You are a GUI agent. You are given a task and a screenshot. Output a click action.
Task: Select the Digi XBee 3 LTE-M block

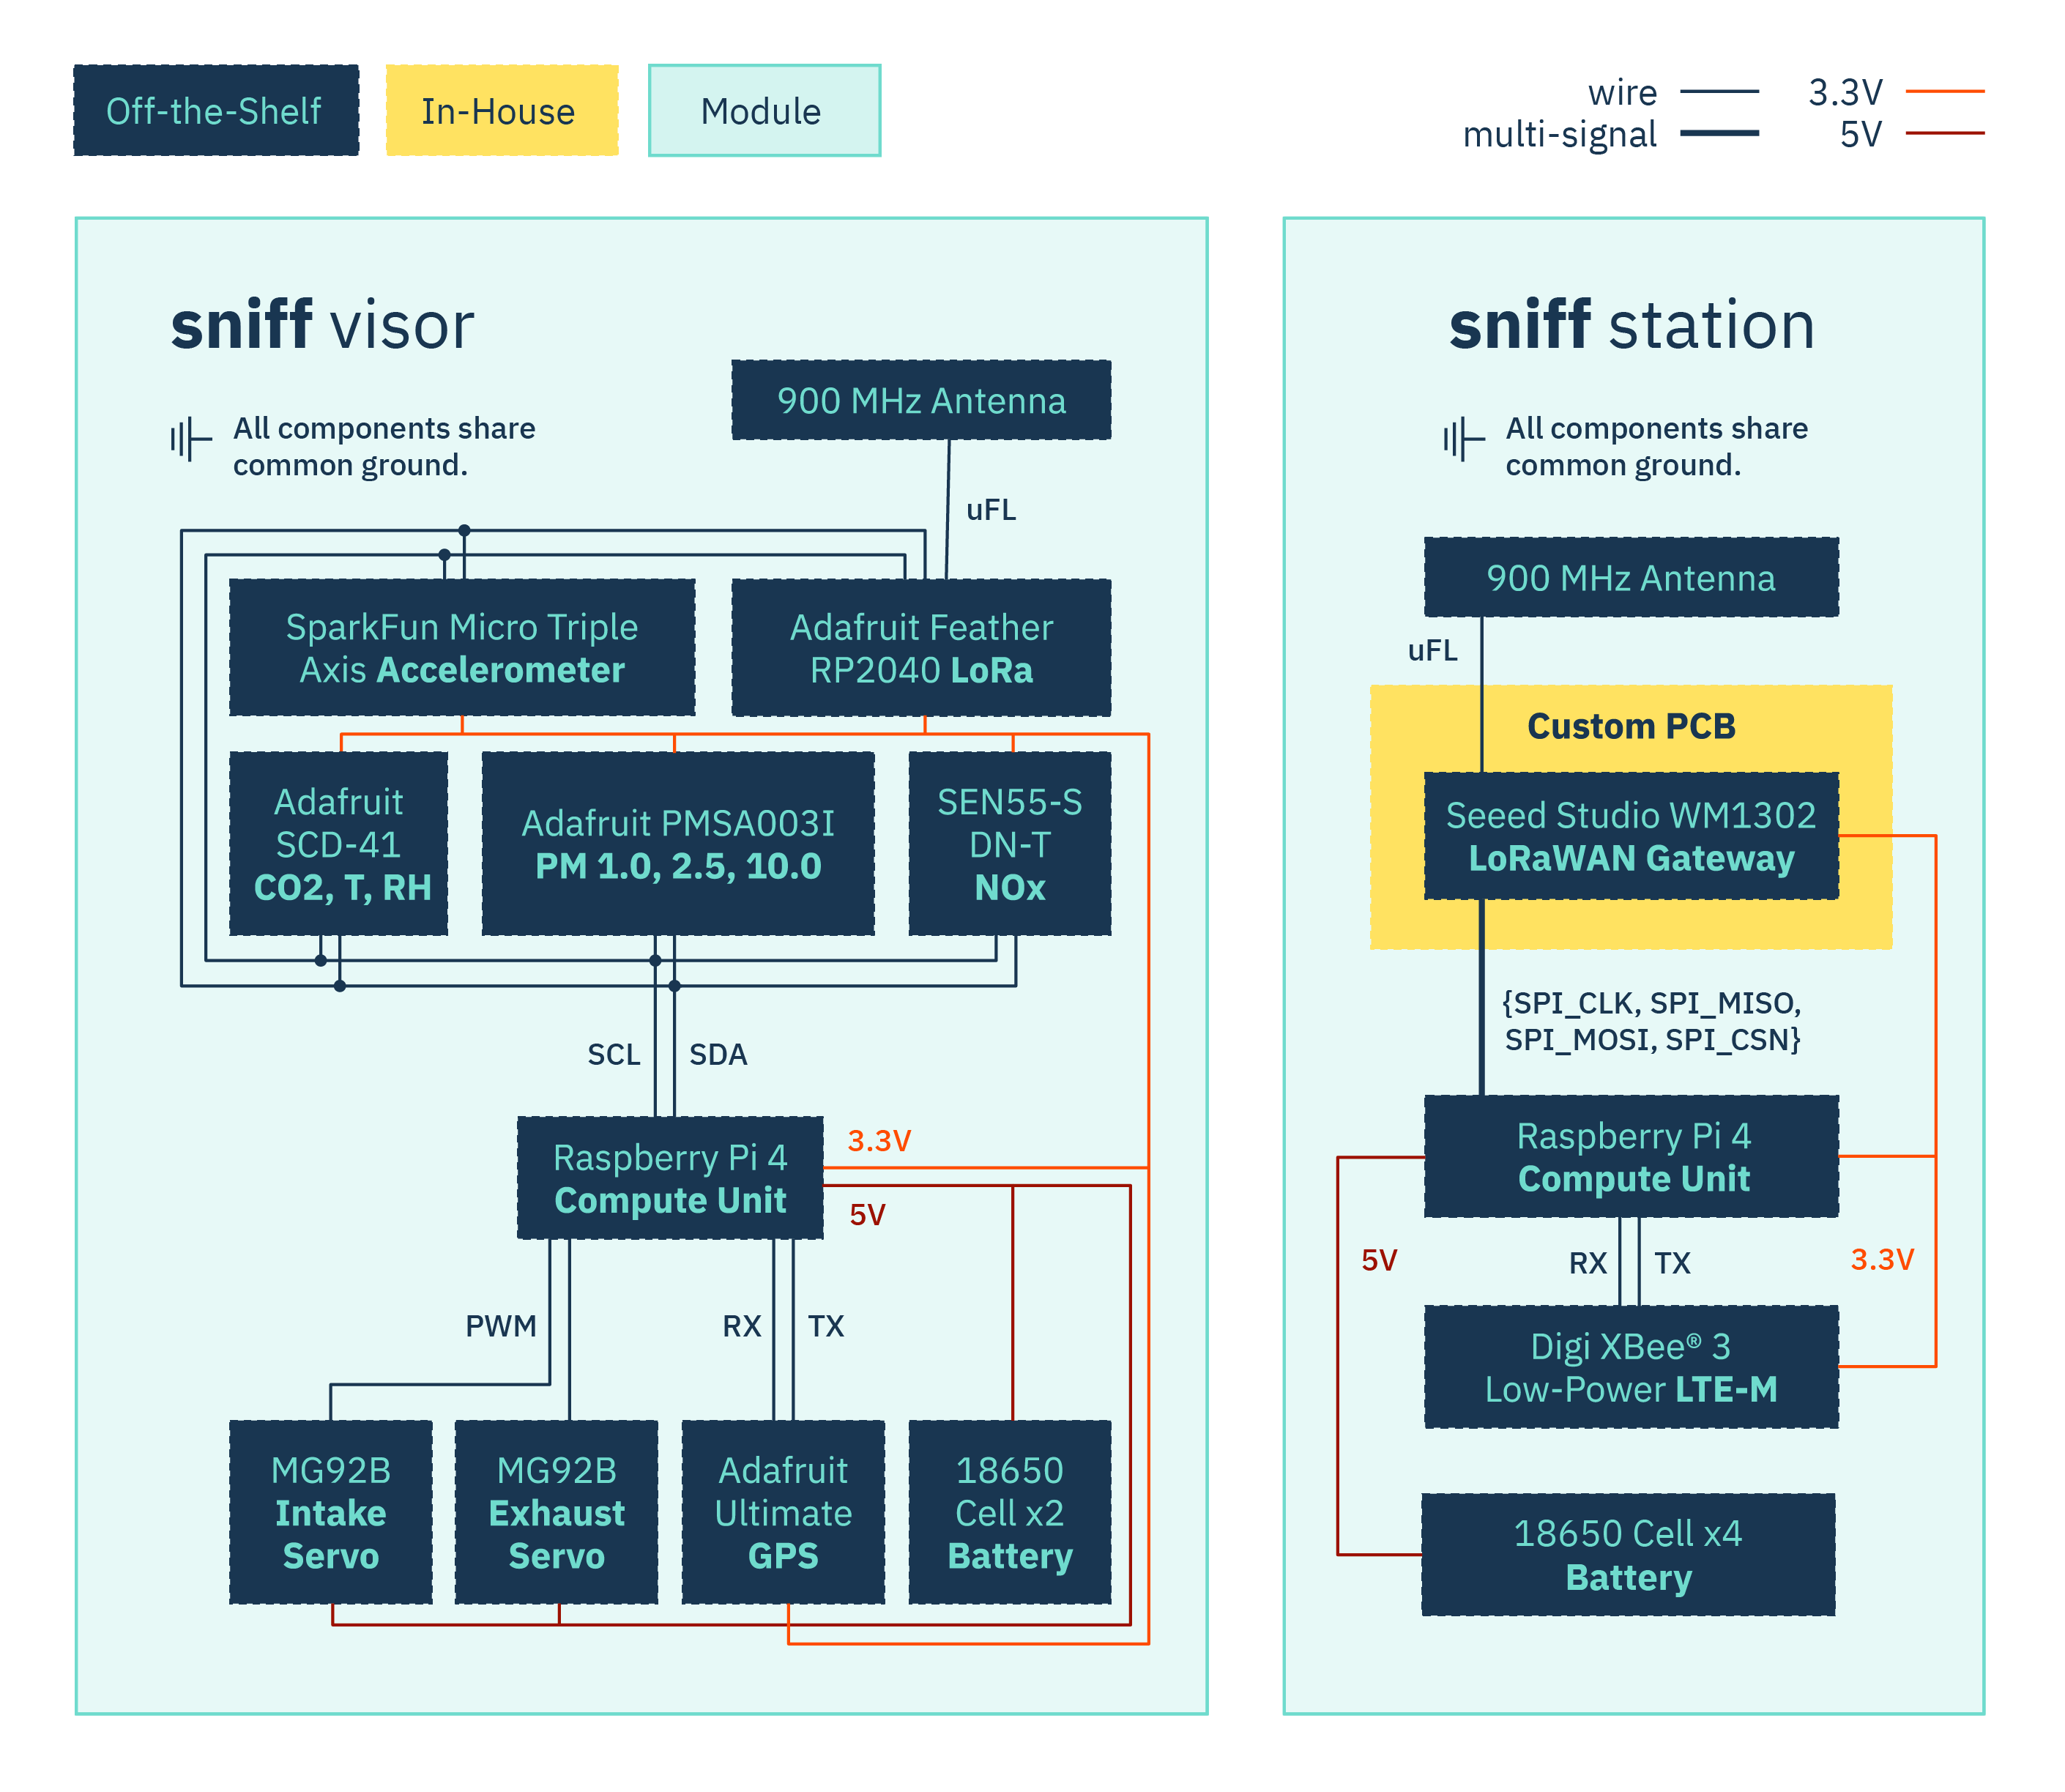1631,1367
